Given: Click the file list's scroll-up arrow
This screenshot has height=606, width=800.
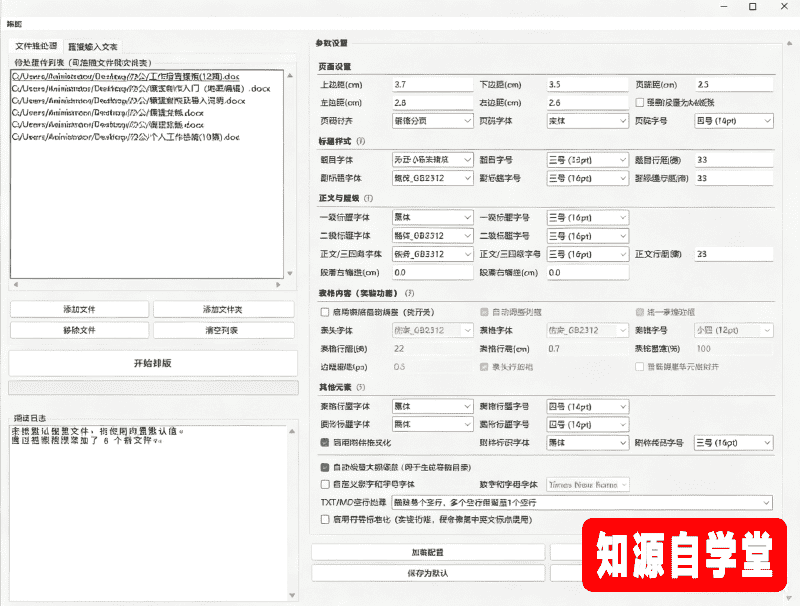Looking at the screenshot, I should tap(290, 75).
